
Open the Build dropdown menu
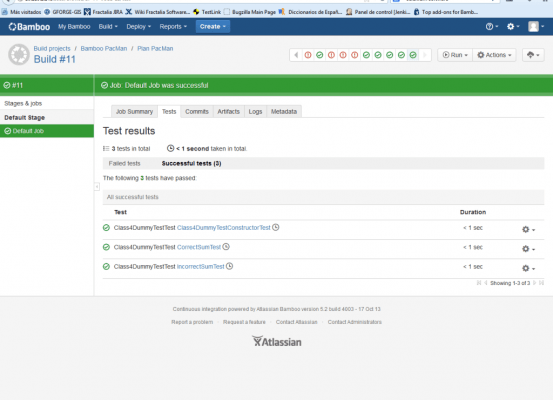pos(108,26)
